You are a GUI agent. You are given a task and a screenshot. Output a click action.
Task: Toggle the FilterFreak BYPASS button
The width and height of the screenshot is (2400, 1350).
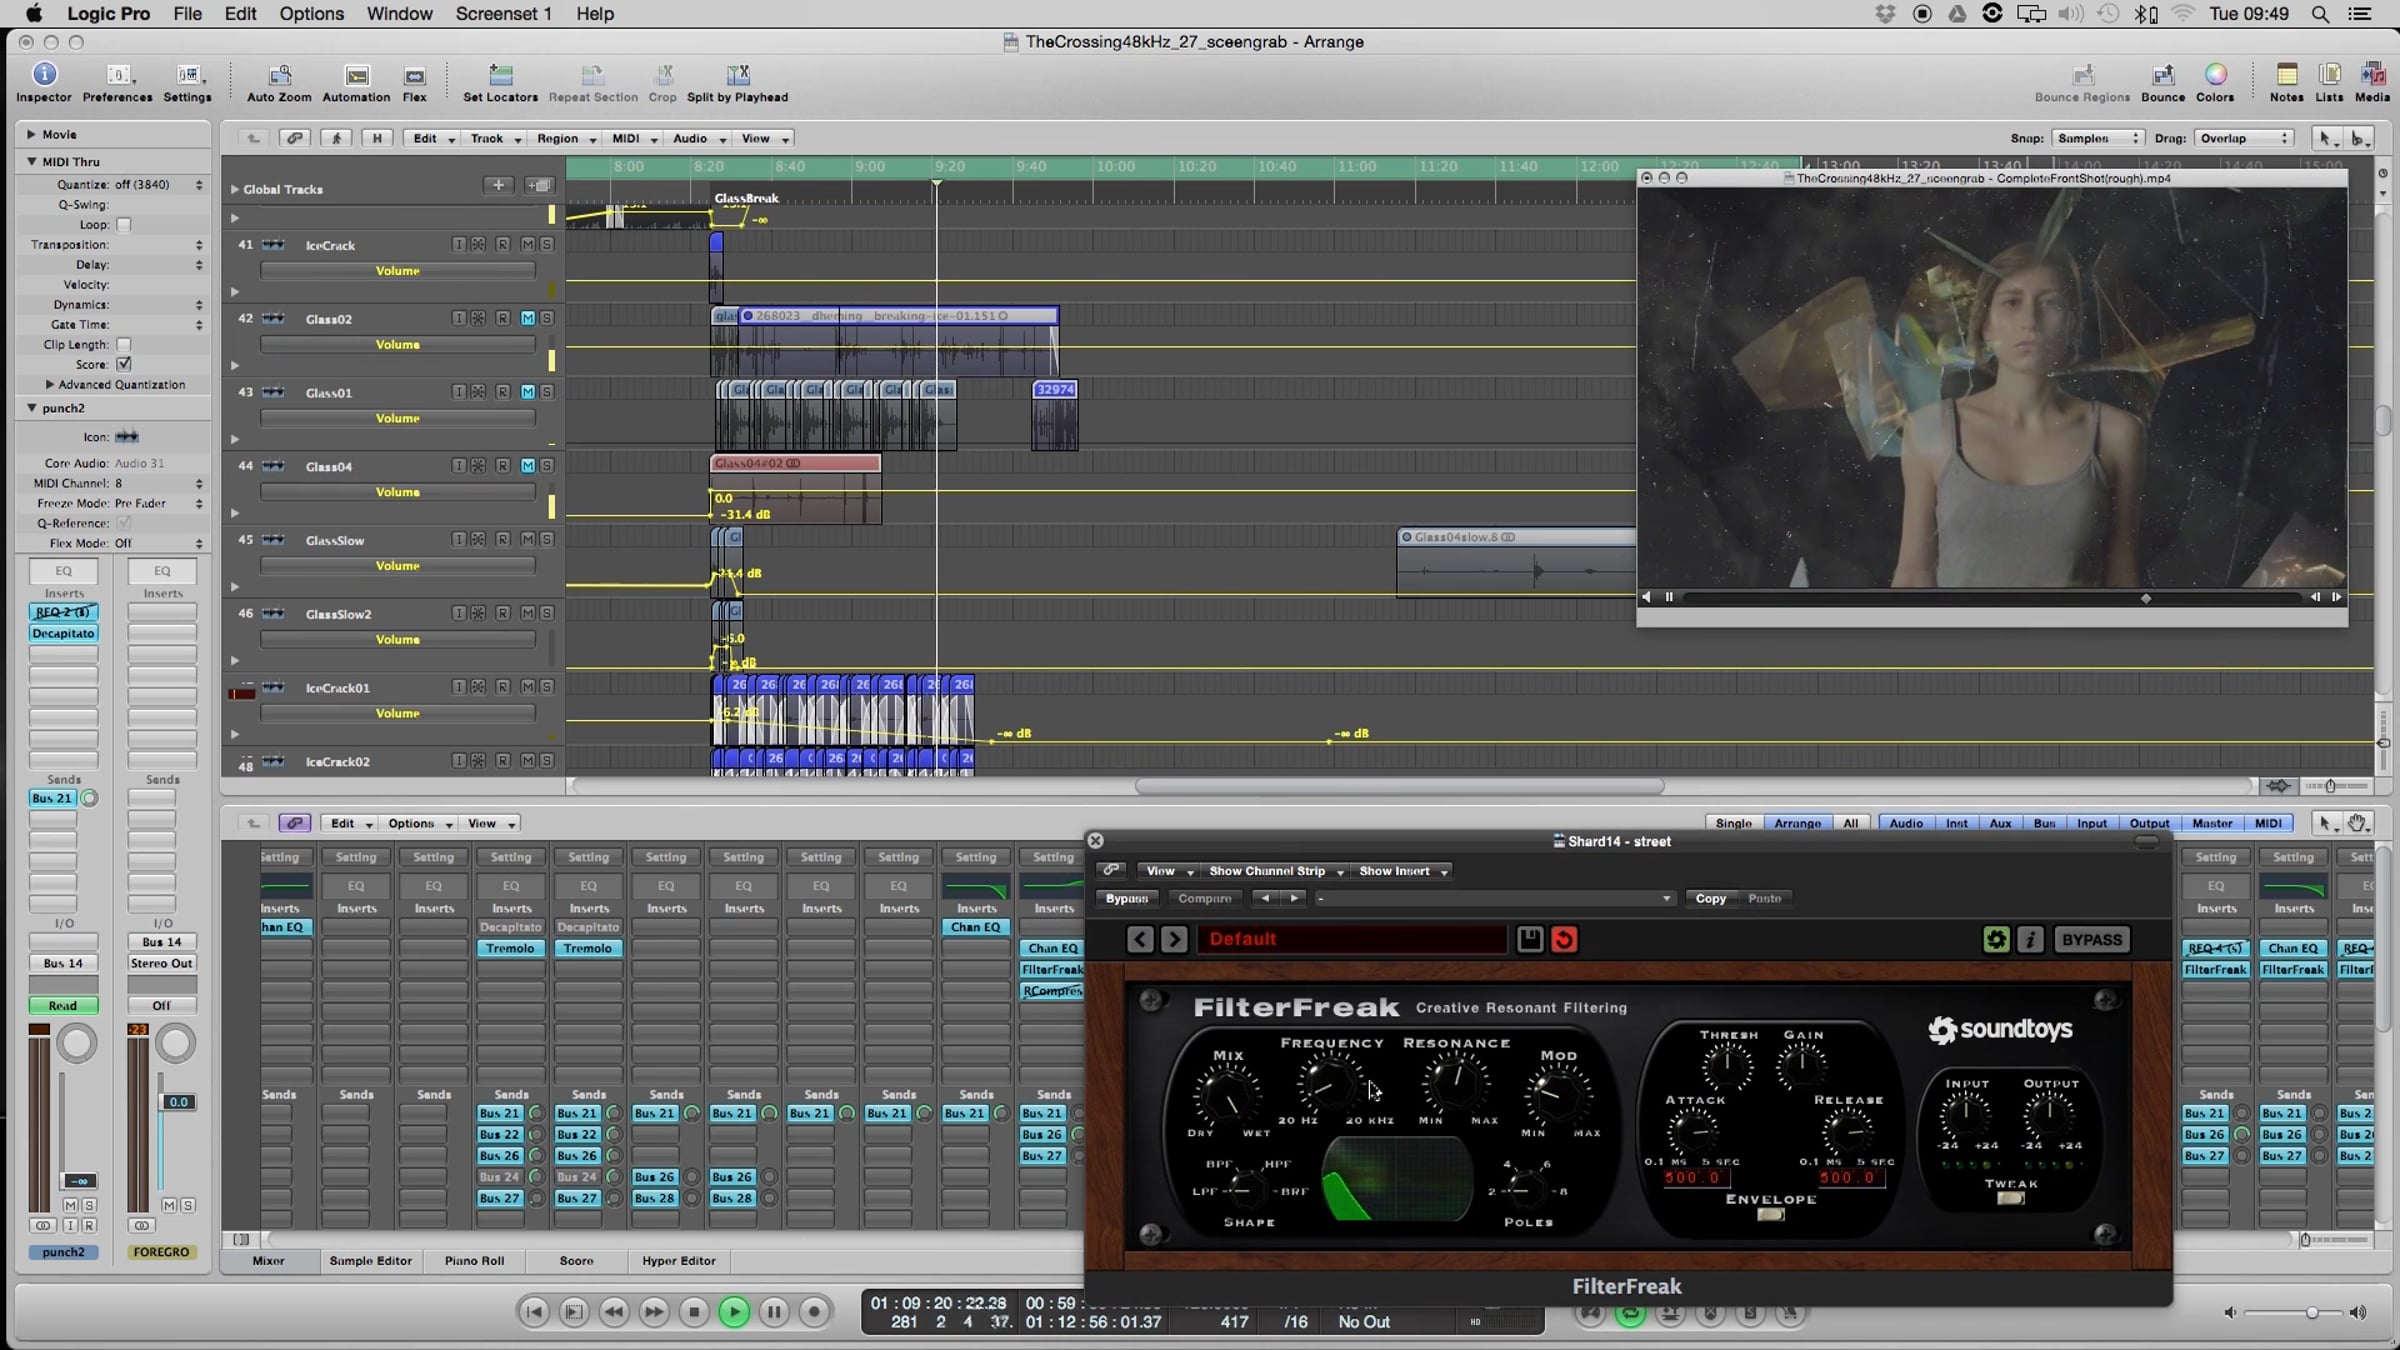click(2091, 939)
